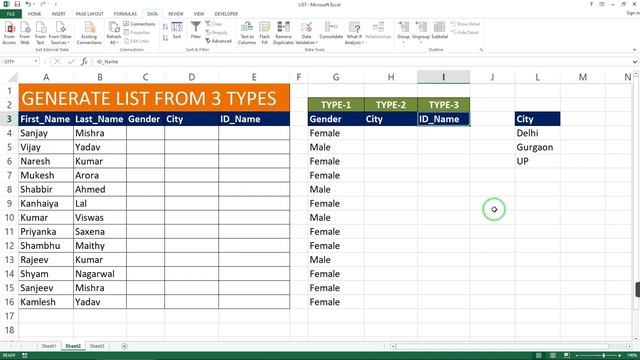Click the From Web import icon
640x360 pixels.
tap(25, 33)
